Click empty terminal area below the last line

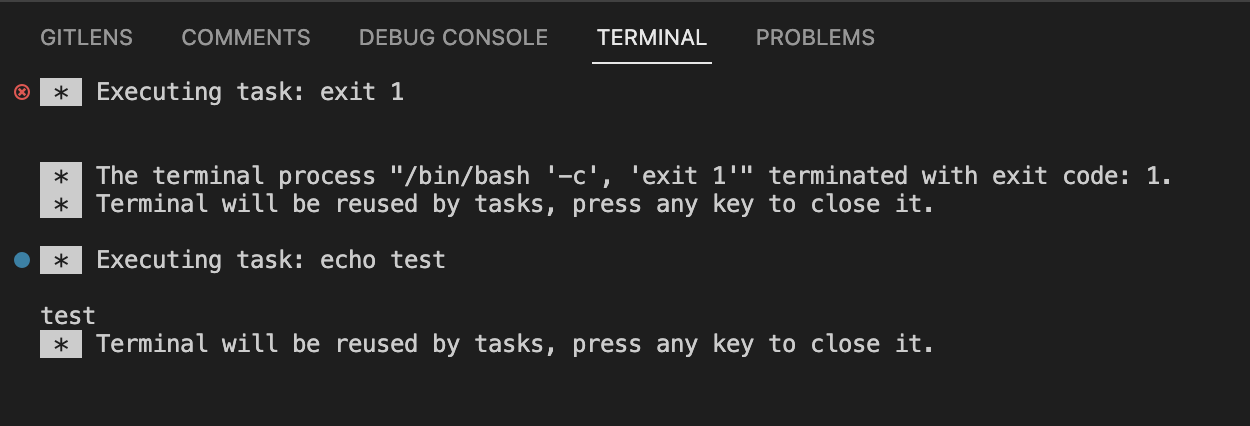tap(600, 395)
